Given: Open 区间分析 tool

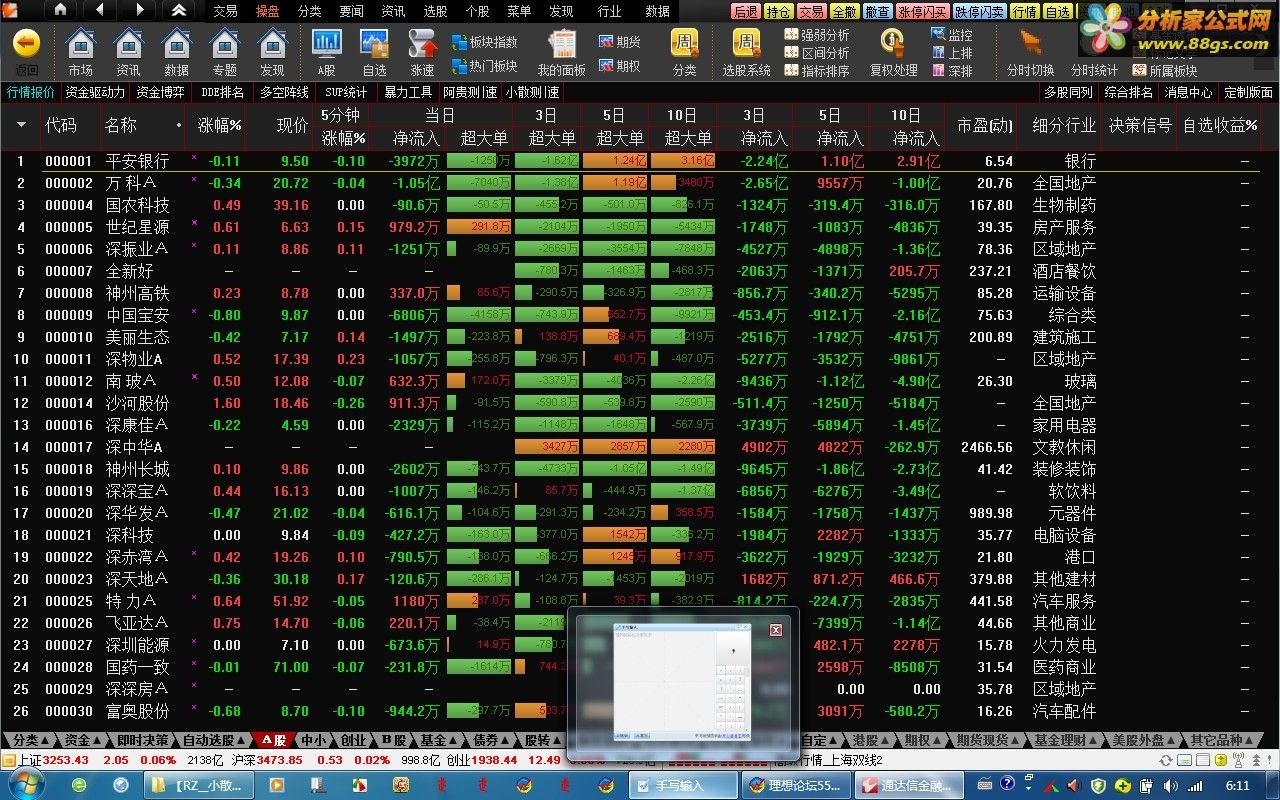Looking at the screenshot, I should click(817, 53).
